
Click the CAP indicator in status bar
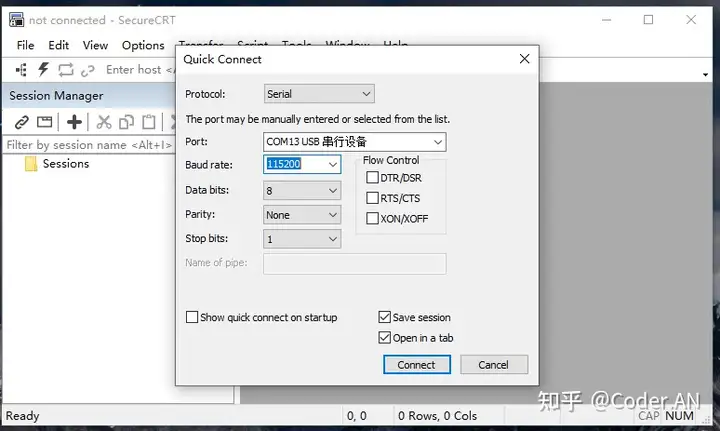coord(649,416)
